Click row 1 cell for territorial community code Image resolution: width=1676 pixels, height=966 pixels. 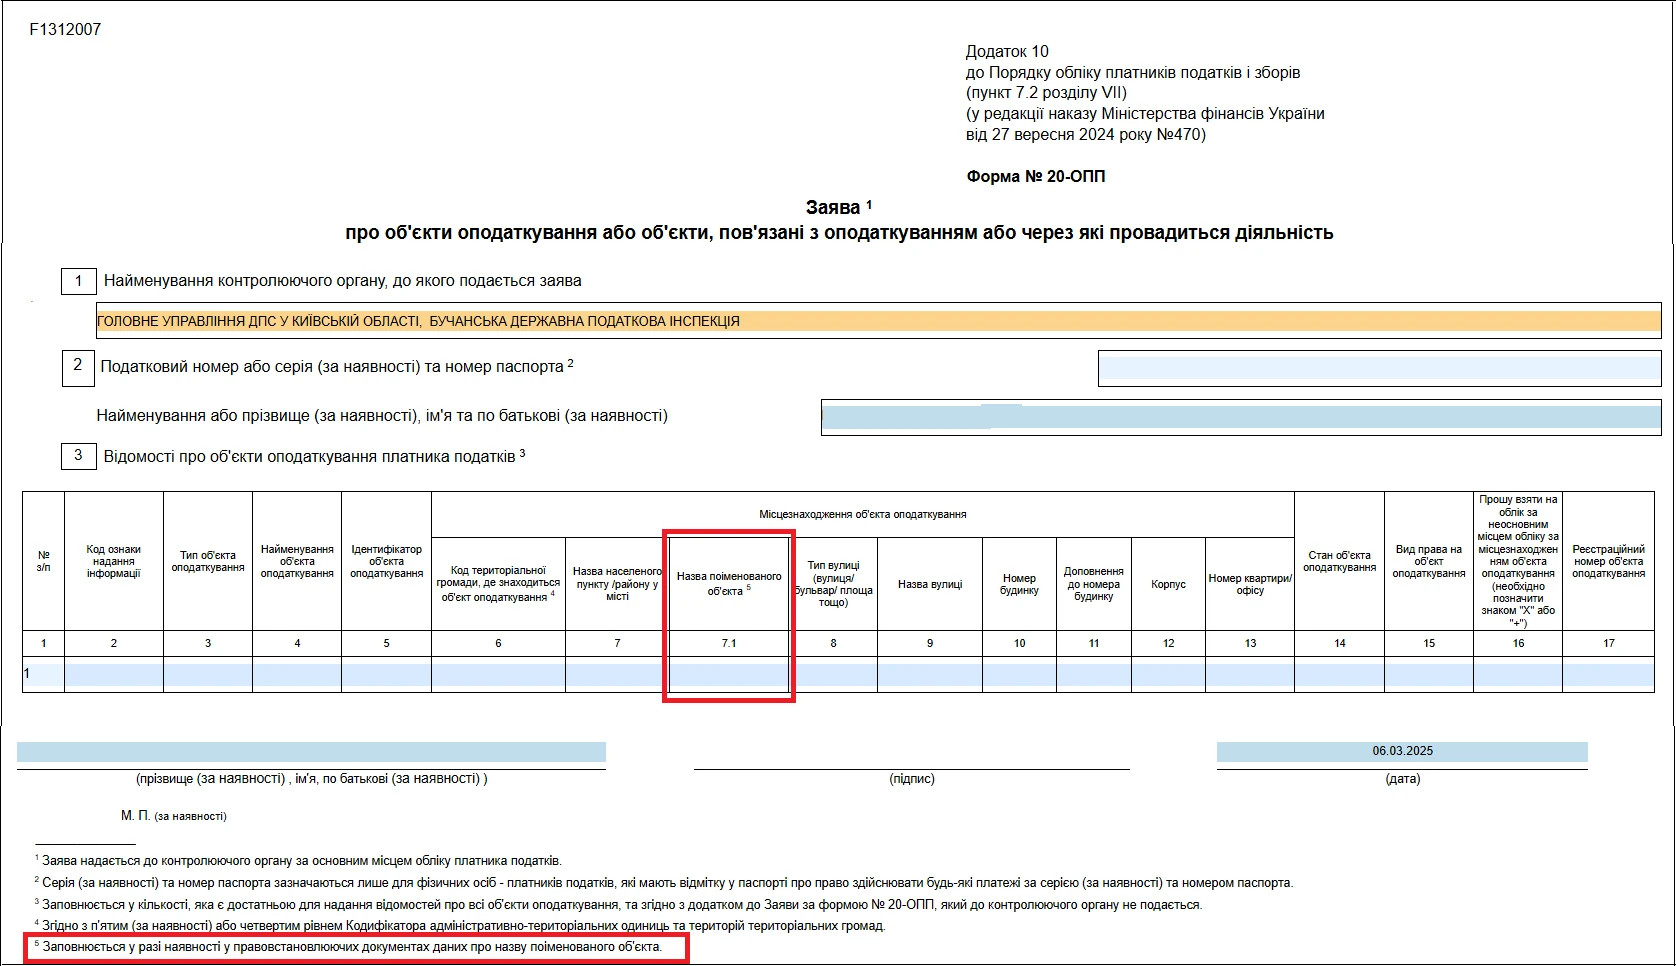[498, 675]
